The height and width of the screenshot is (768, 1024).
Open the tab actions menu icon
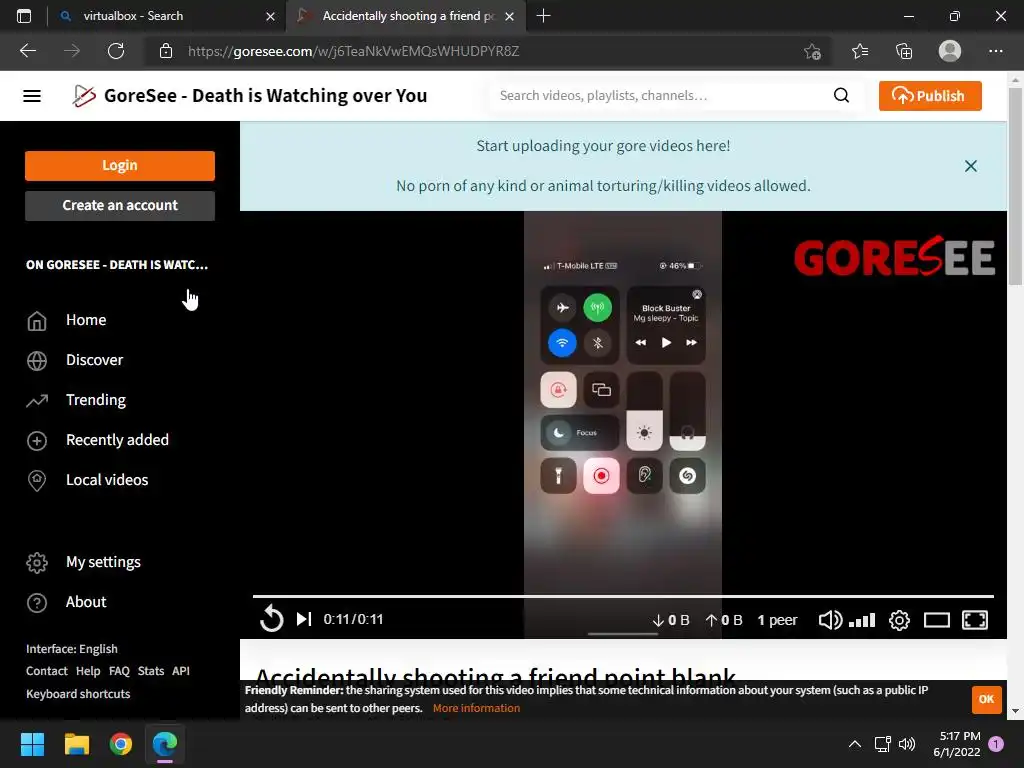click(x=24, y=16)
